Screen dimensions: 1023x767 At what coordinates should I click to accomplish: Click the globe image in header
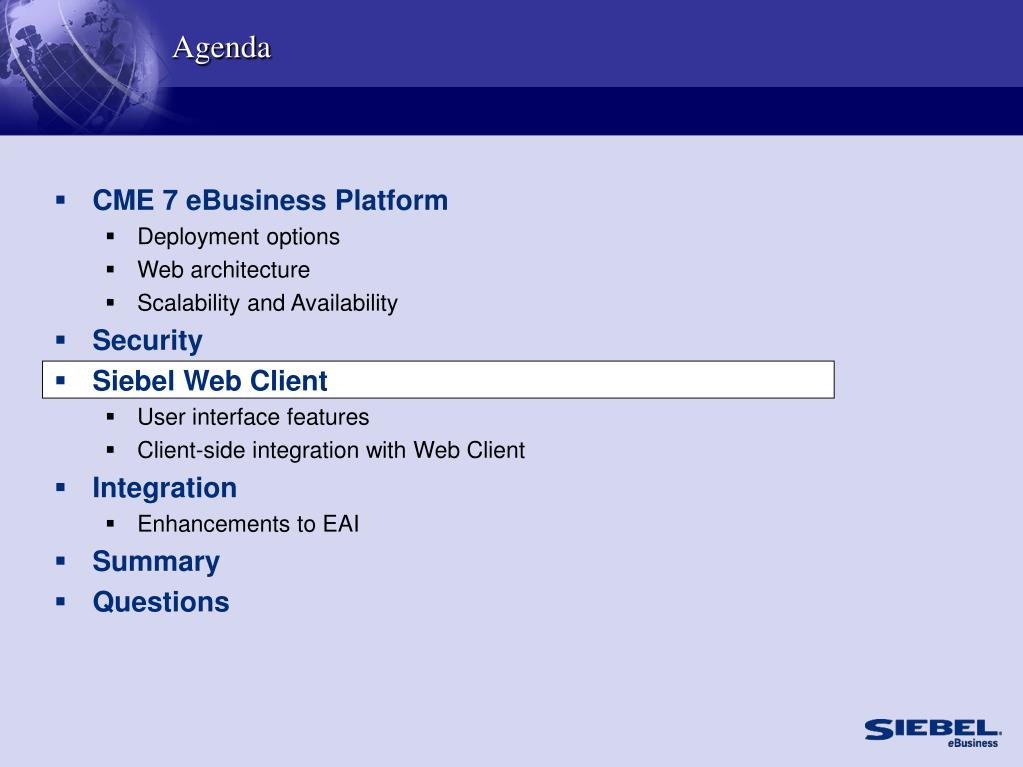coord(82,65)
